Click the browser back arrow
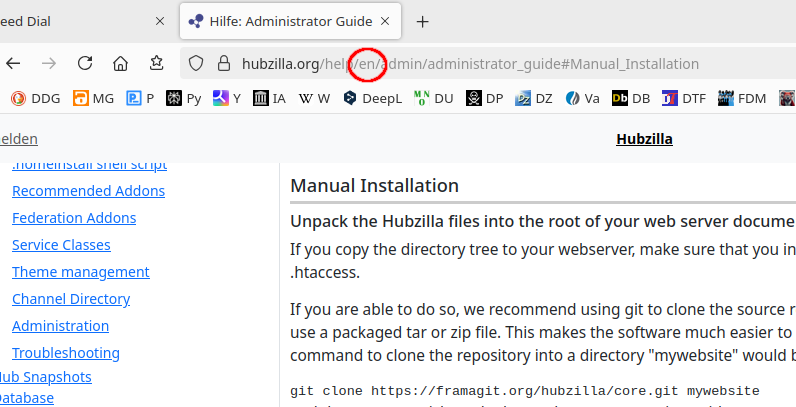 click(x=13, y=63)
